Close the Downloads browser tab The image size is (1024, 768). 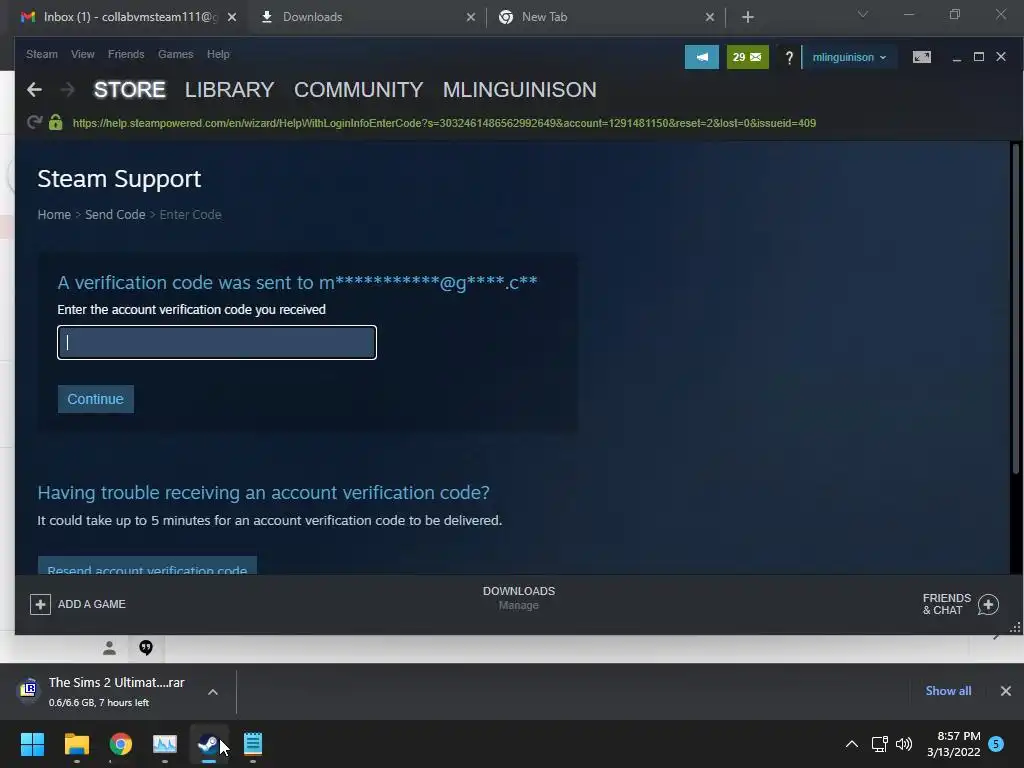471,17
